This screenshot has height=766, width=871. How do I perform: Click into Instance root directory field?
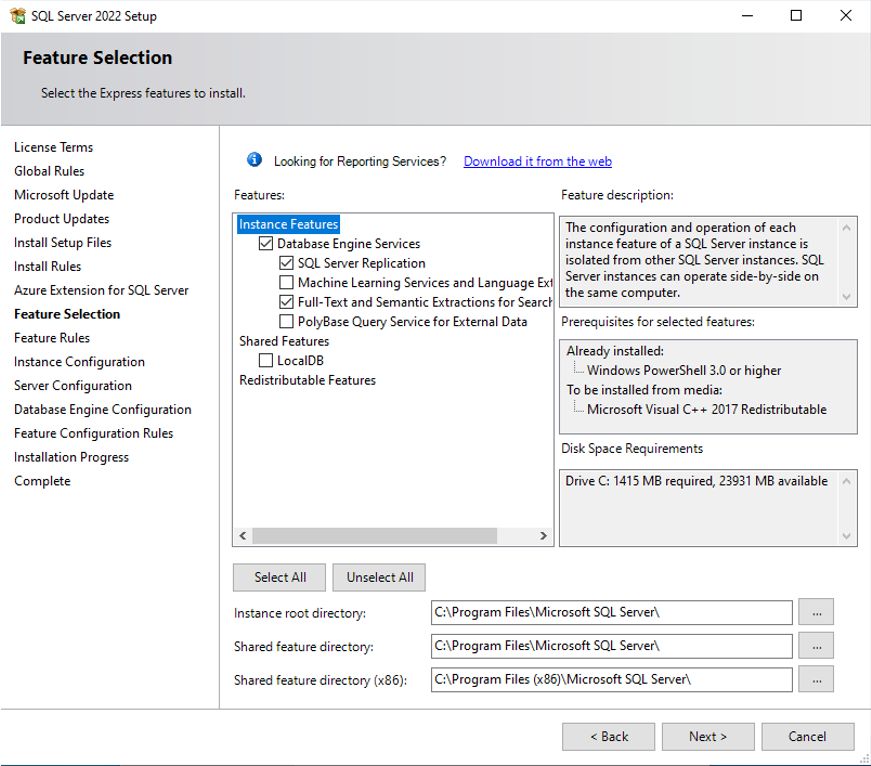tap(611, 612)
